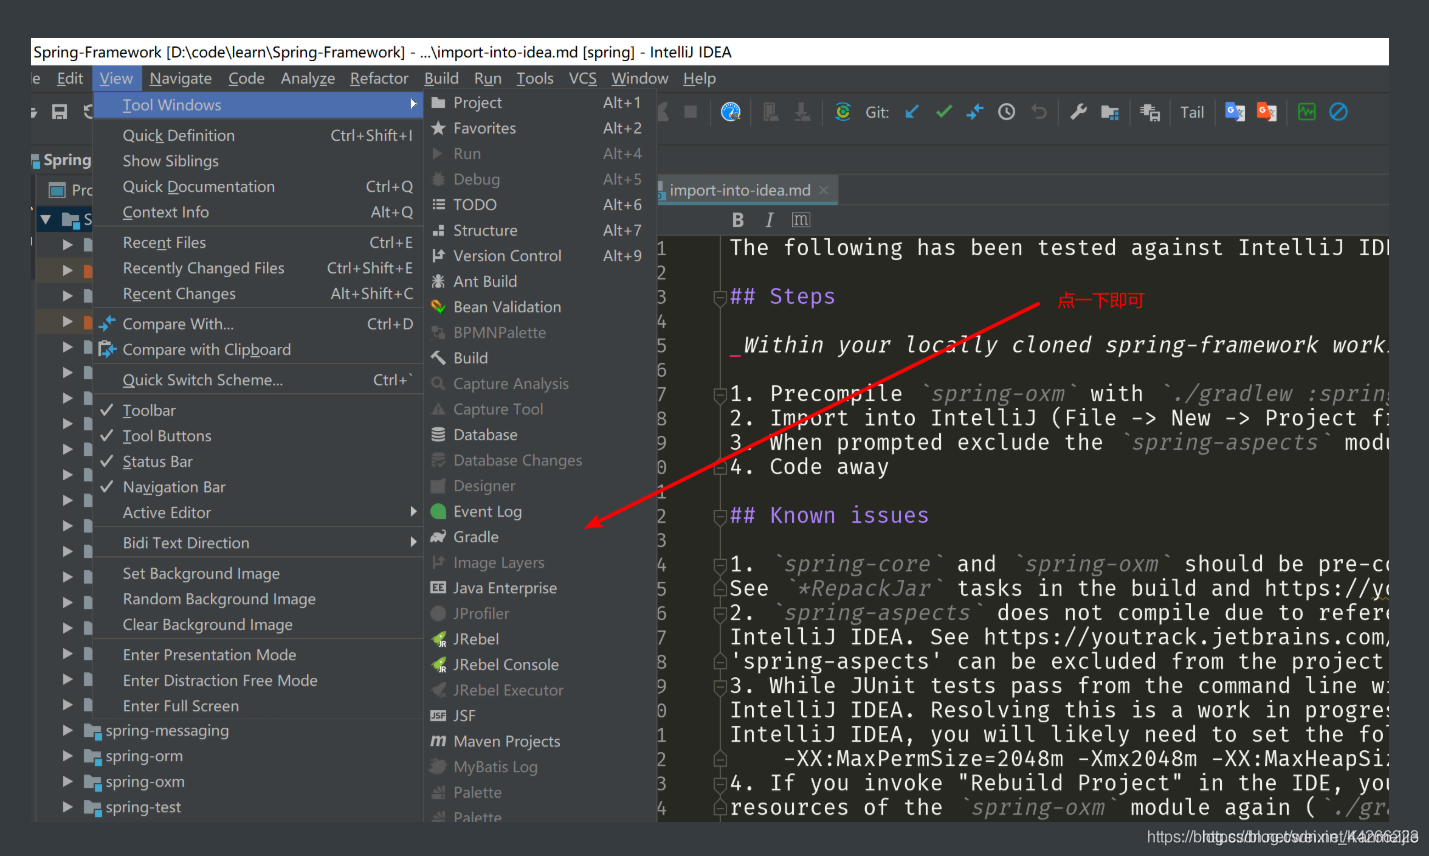The image size is (1429, 856).
Task: Click the blue Google Translate icon
Action: coord(1235,112)
